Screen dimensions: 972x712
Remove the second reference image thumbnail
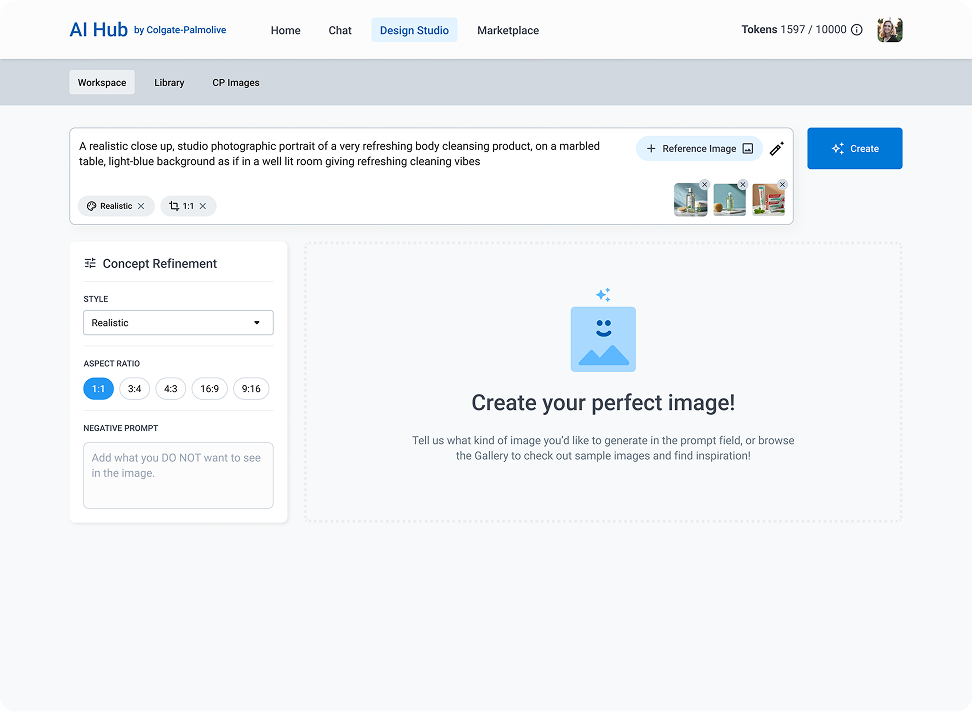[742, 185]
